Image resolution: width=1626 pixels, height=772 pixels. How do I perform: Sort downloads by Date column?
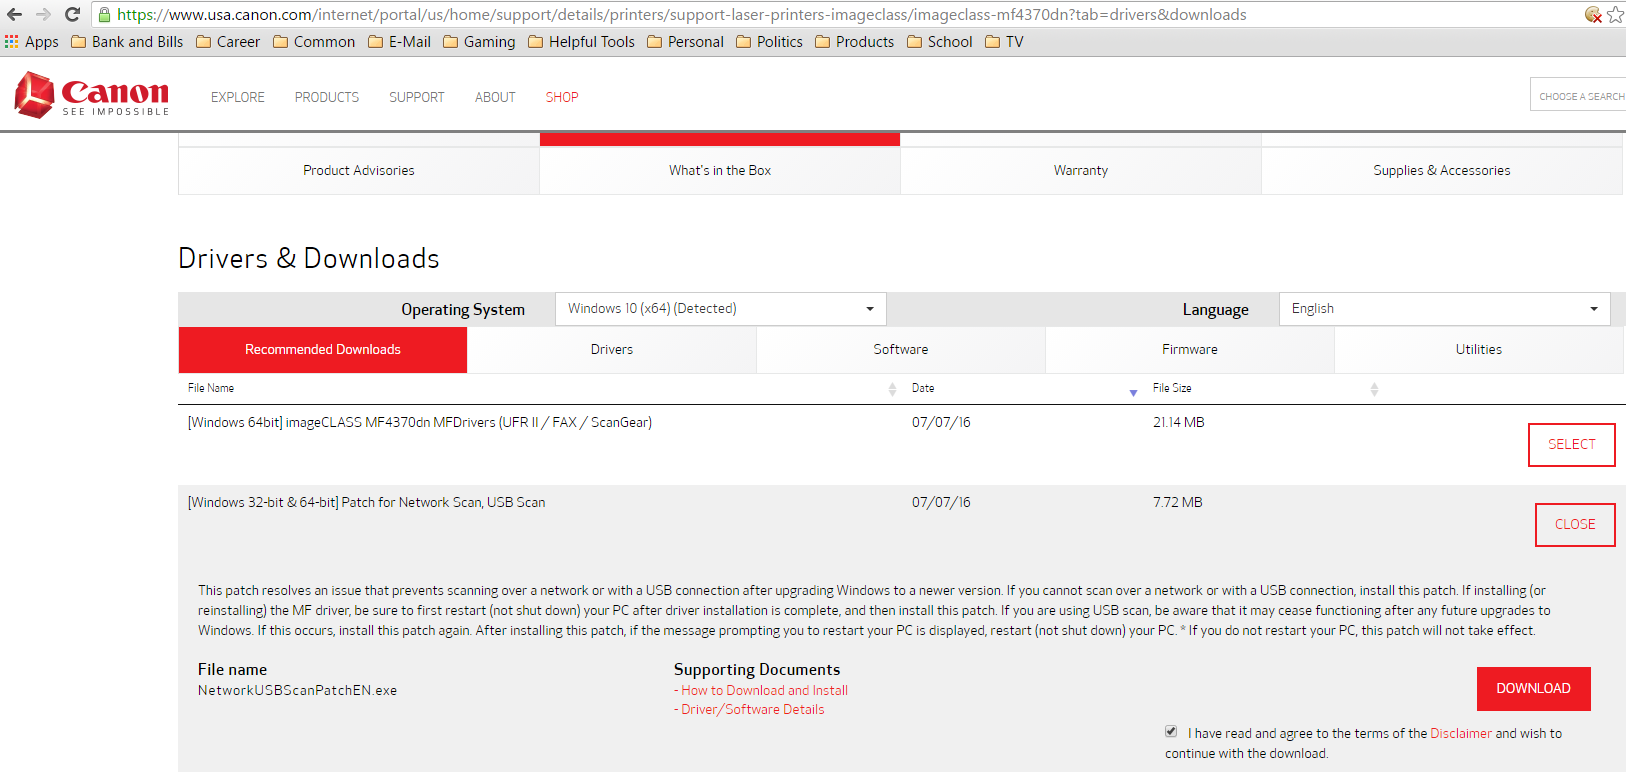click(x=1133, y=391)
